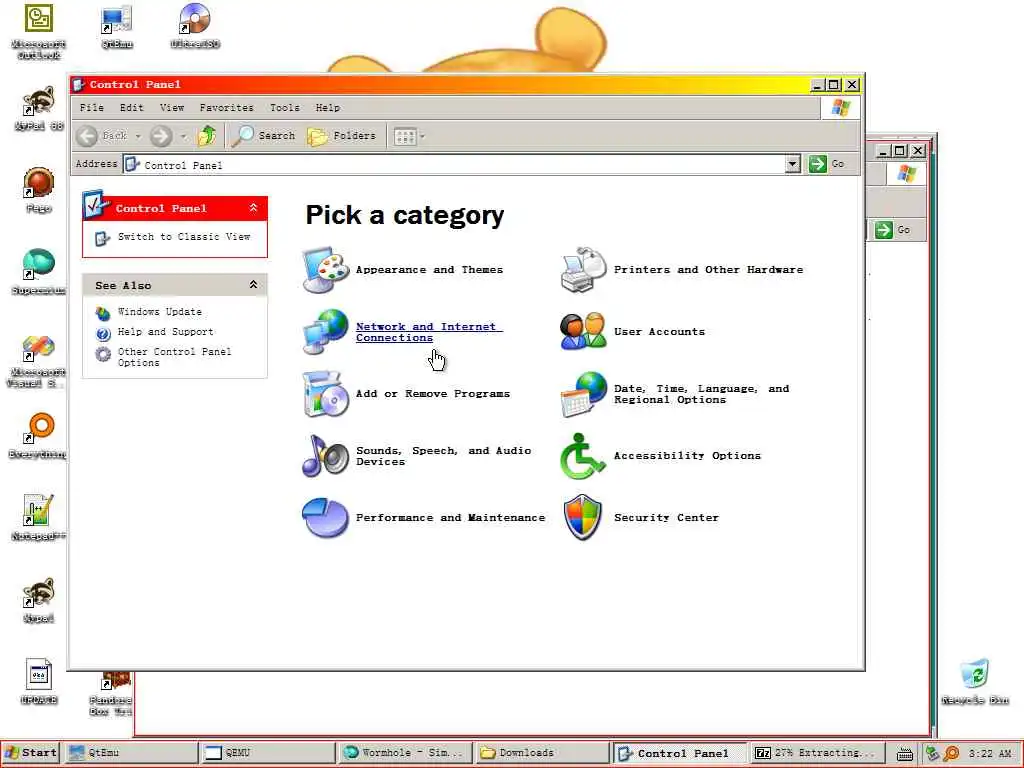Open the Favorites menu
Image resolution: width=1024 pixels, height=768 pixels.
pos(226,108)
